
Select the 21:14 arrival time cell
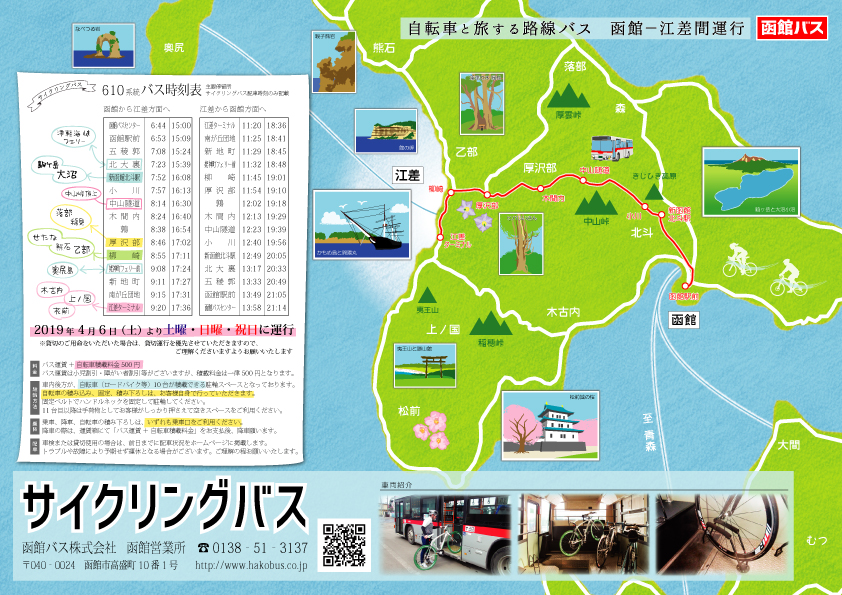coord(277,308)
